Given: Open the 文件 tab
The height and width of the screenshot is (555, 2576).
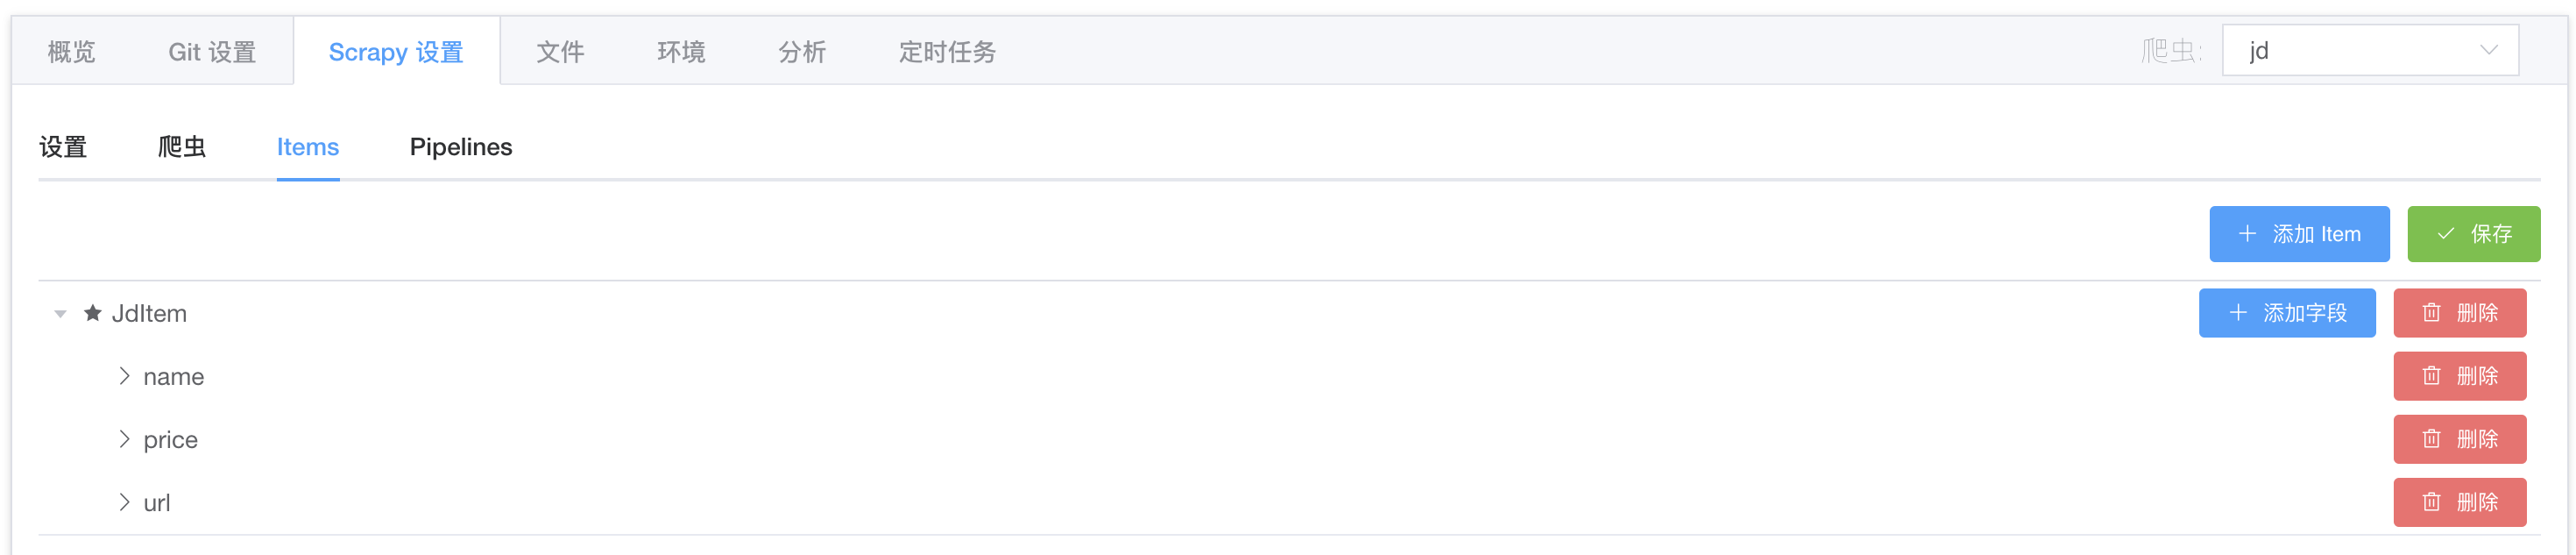Looking at the screenshot, I should click(x=560, y=52).
